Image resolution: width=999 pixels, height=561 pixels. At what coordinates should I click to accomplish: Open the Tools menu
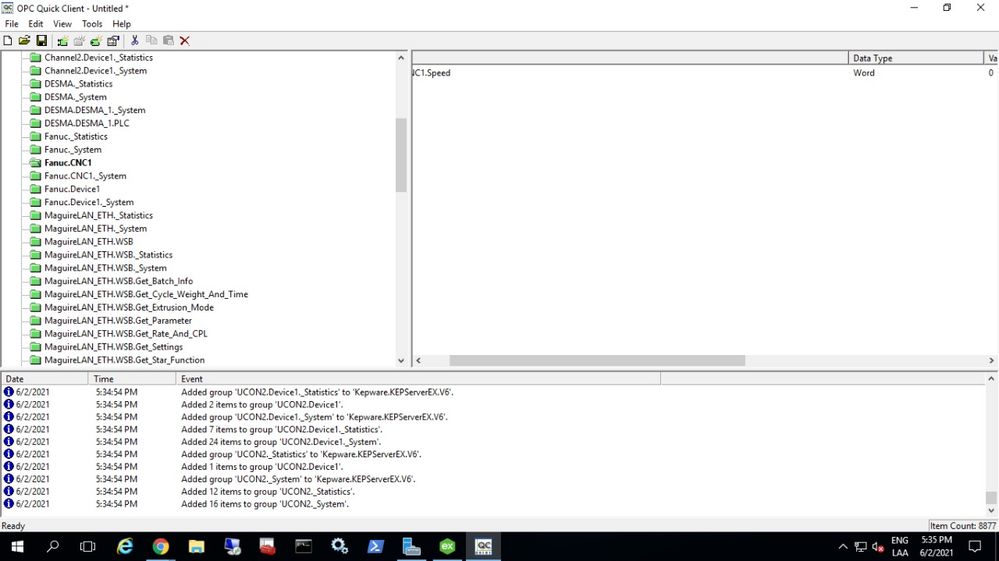[x=92, y=24]
